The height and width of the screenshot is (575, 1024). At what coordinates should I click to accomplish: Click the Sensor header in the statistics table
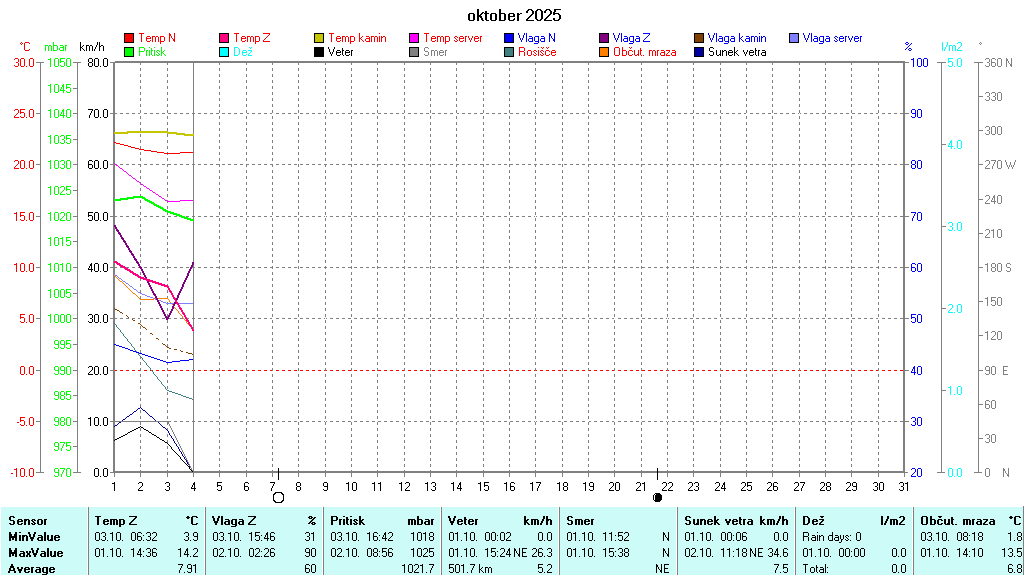(28, 521)
